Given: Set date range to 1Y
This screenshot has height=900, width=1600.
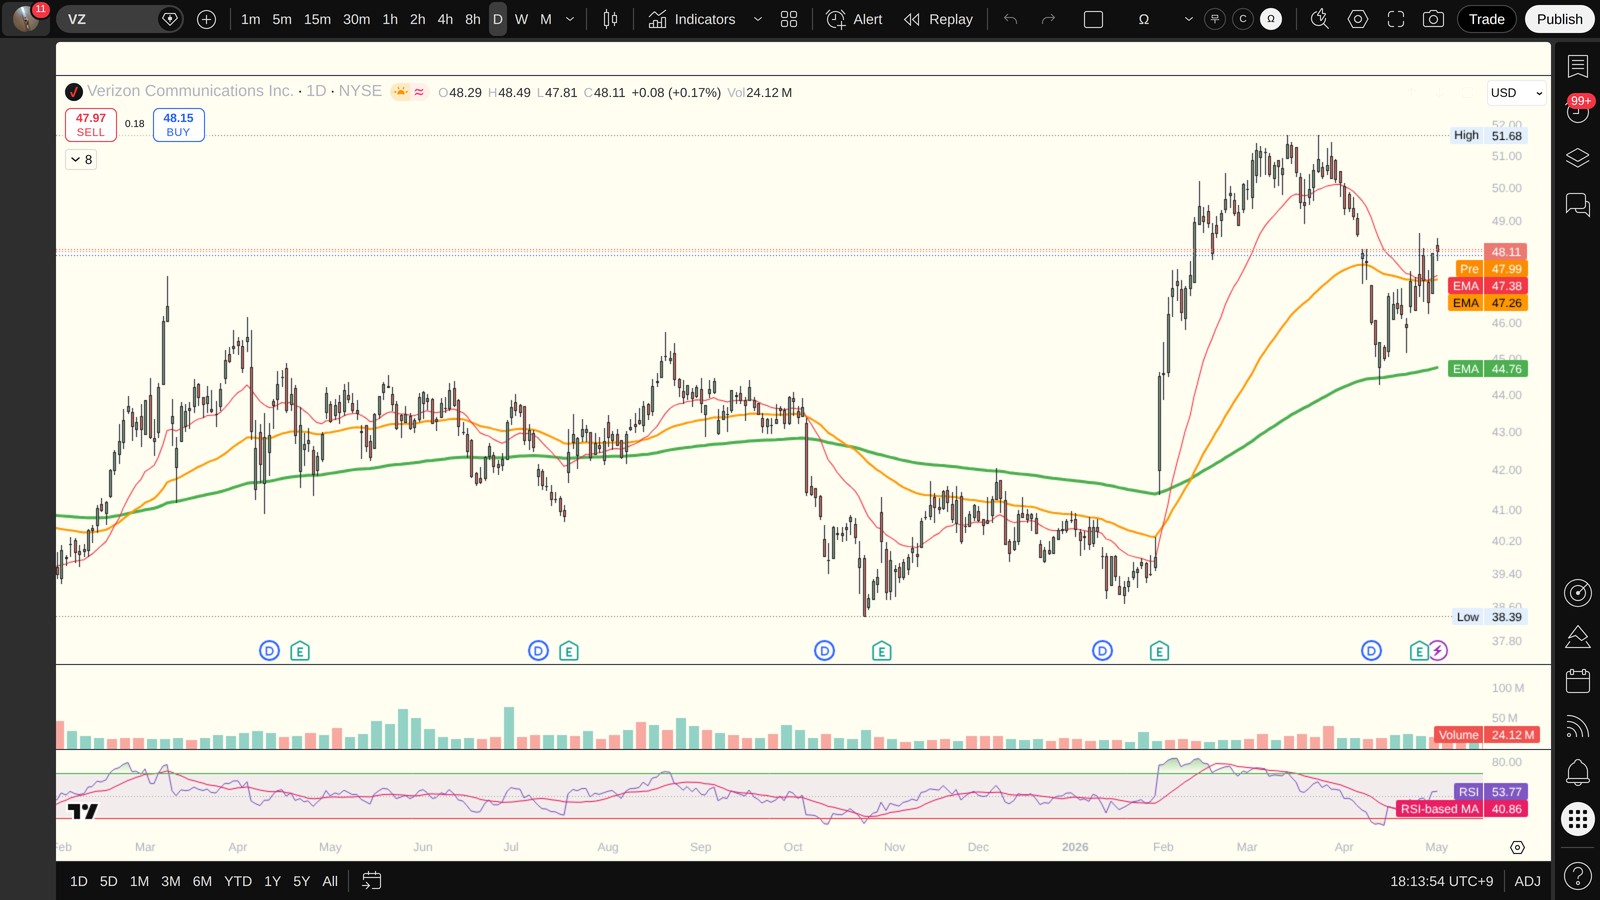Looking at the screenshot, I should (272, 881).
